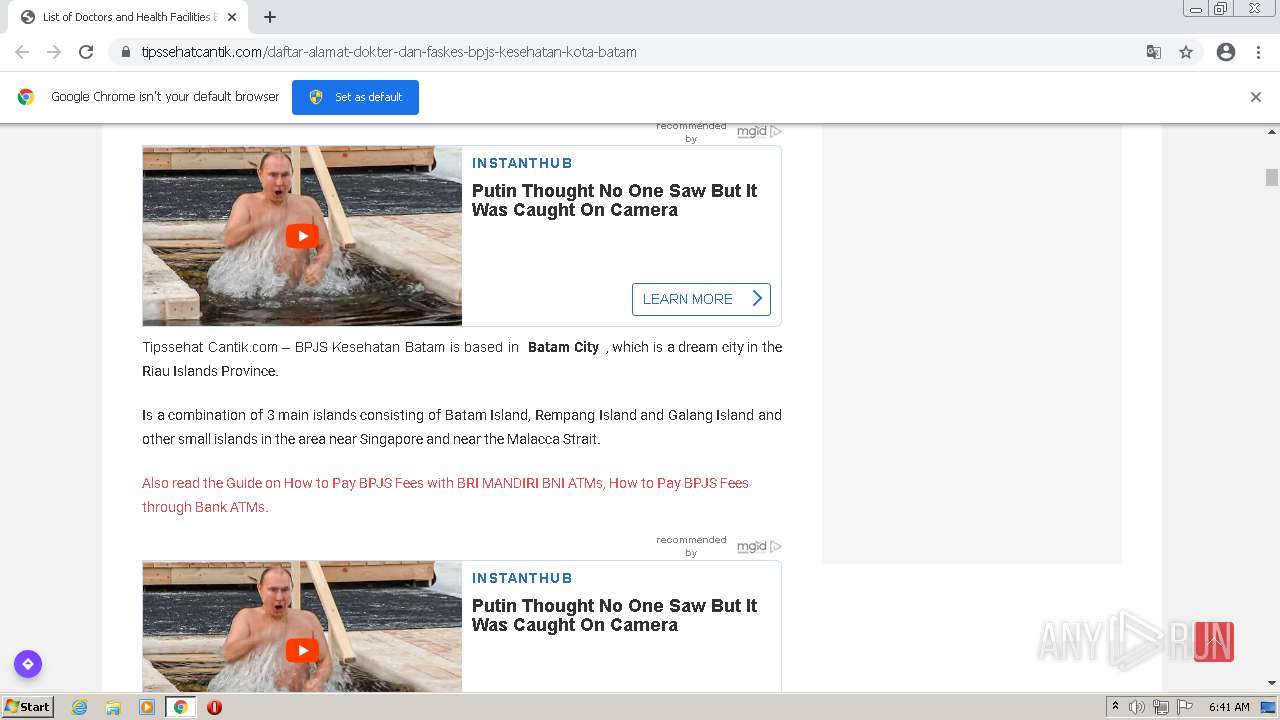
Task: Click the browser back arrow
Action: point(22,52)
